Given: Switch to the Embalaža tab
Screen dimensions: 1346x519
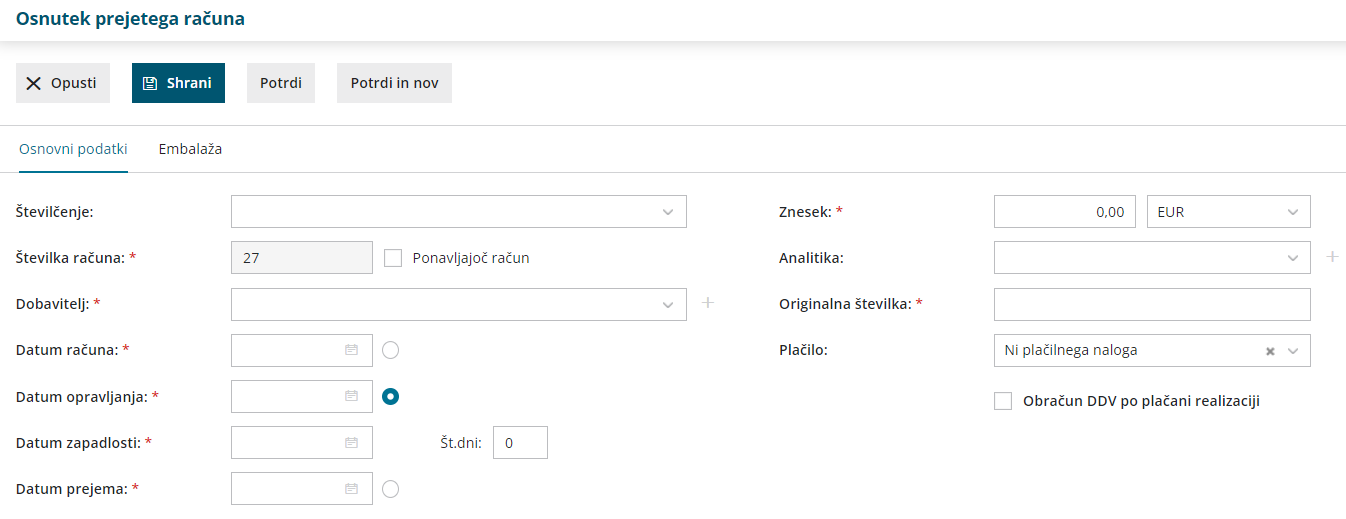Looking at the screenshot, I should click(x=190, y=149).
